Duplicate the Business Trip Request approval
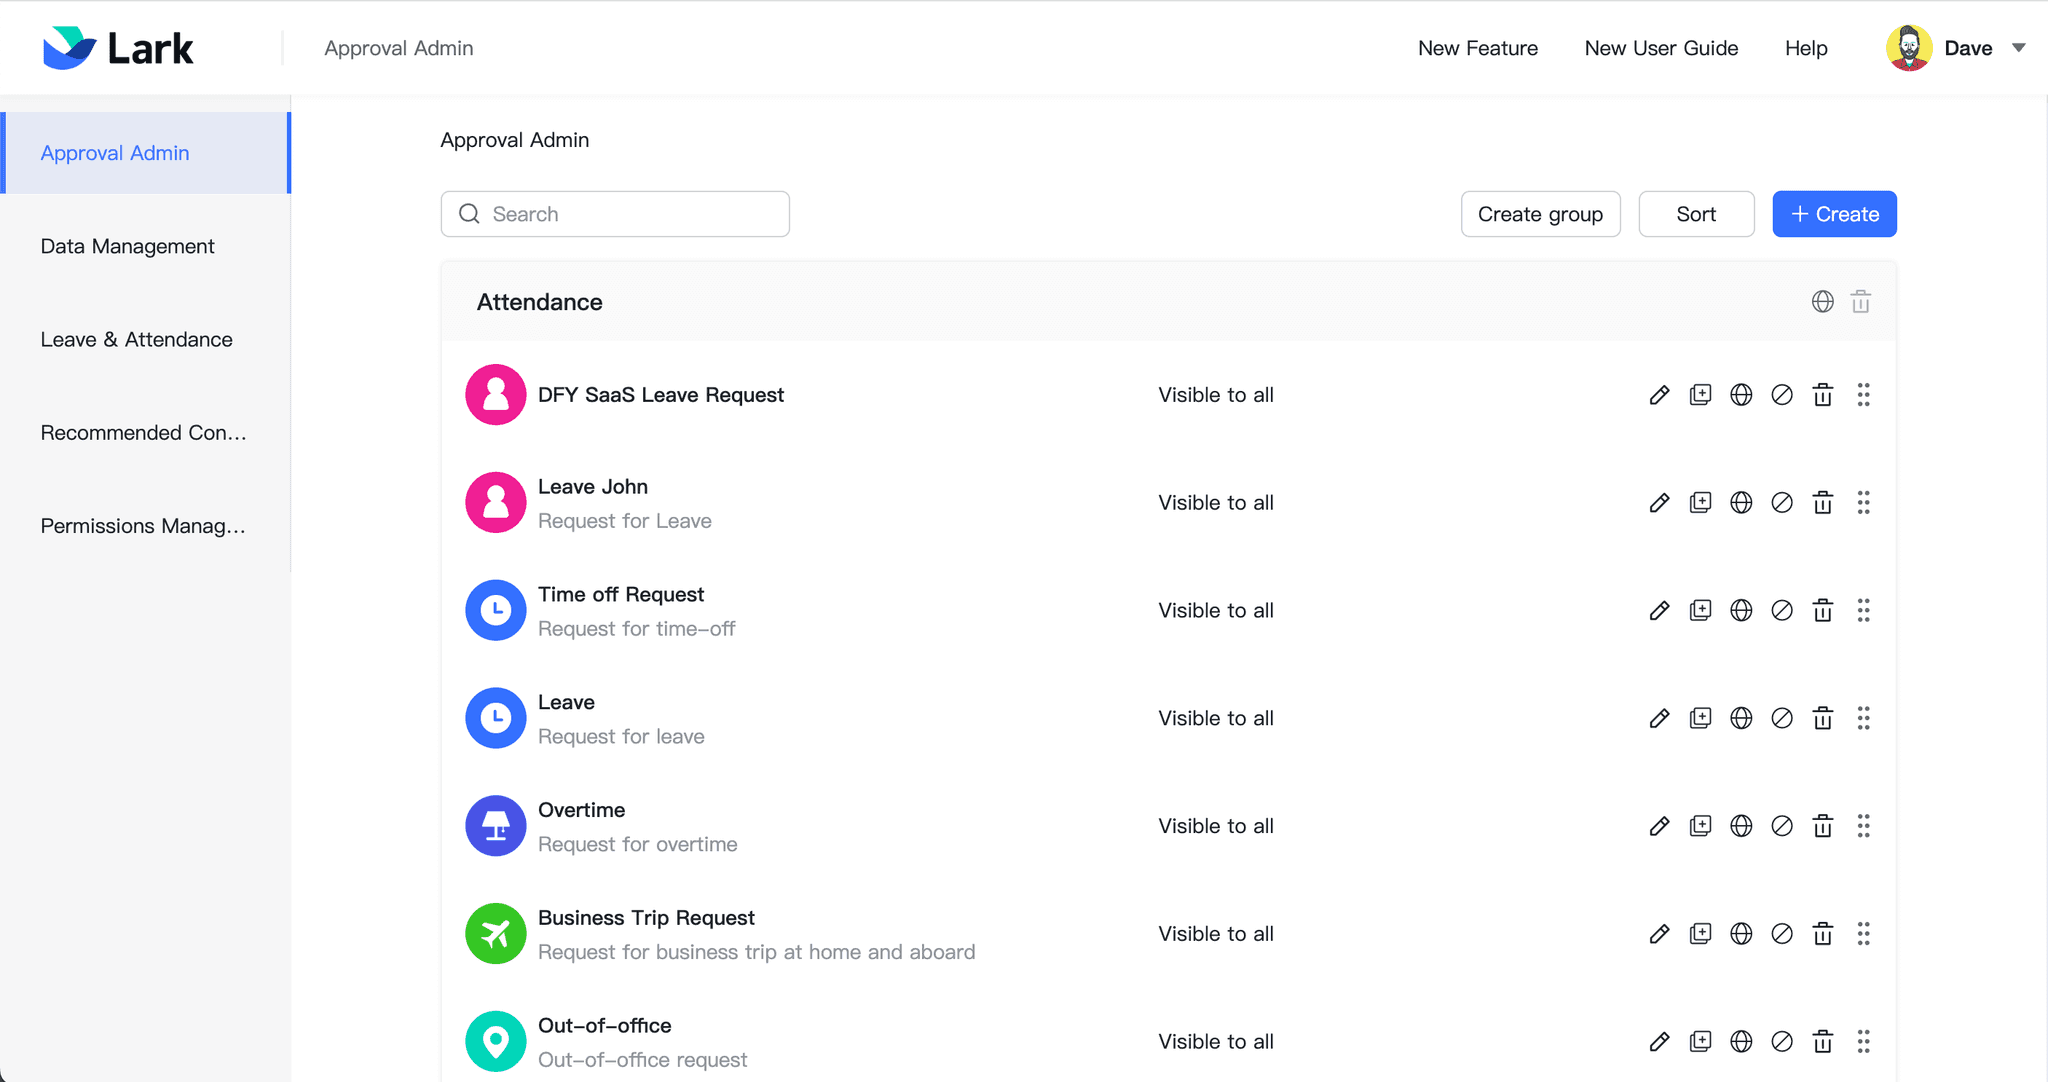The height and width of the screenshot is (1082, 2048). point(1702,933)
